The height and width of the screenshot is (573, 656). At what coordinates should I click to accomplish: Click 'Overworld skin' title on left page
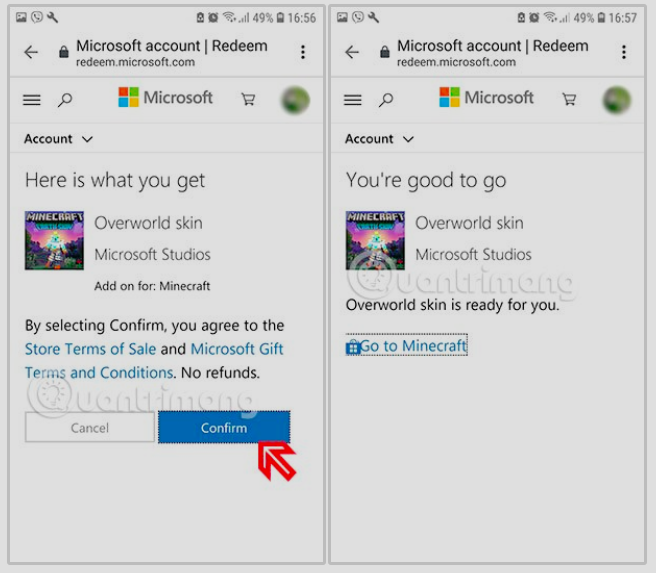pyautogui.click(x=149, y=223)
